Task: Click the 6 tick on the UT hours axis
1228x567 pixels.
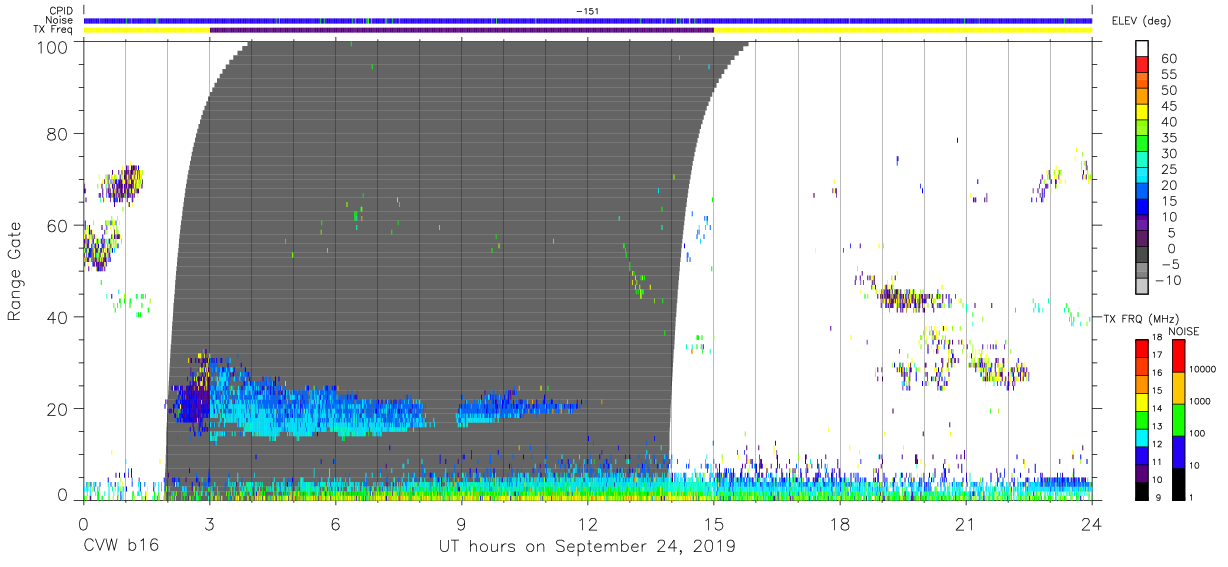Action: [336, 523]
